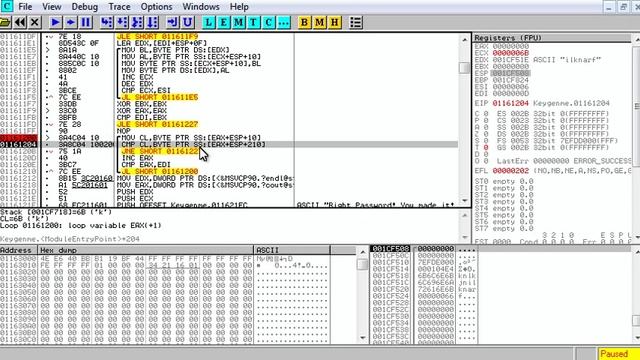Click the Stack [001CF718]=6B info line
The width and height of the screenshot is (640, 360).
[x=56, y=212]
